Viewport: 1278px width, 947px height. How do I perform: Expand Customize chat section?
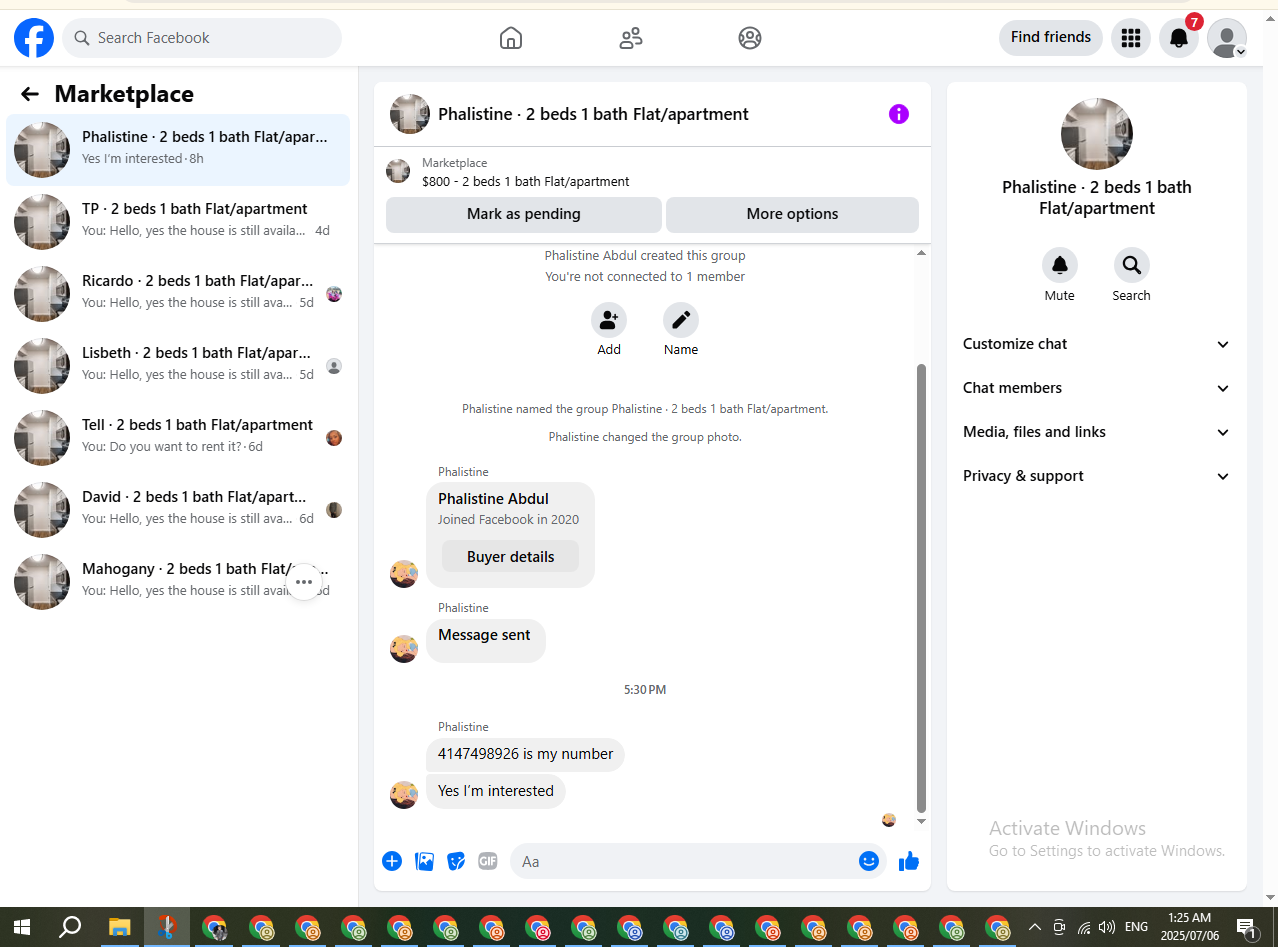tap(1097, 344)
